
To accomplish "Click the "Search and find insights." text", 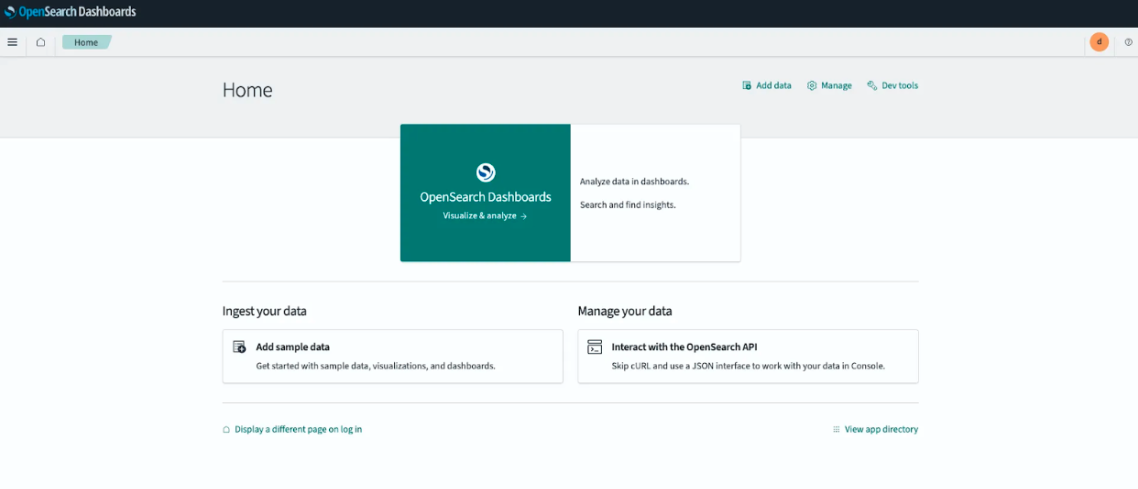I will (x=628, y=205).
